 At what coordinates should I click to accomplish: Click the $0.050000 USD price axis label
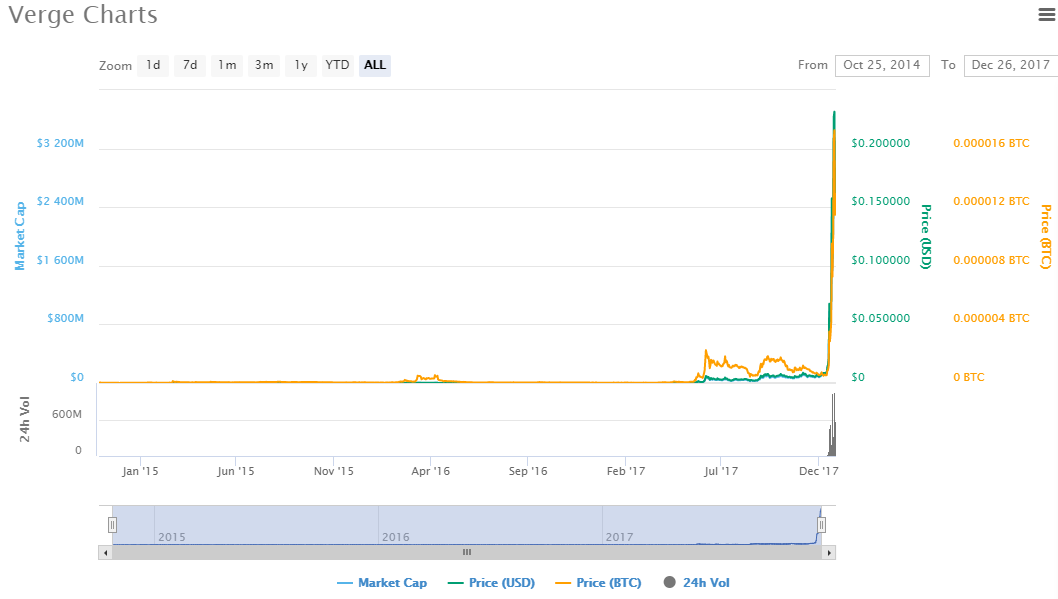(x=881, y=318)
